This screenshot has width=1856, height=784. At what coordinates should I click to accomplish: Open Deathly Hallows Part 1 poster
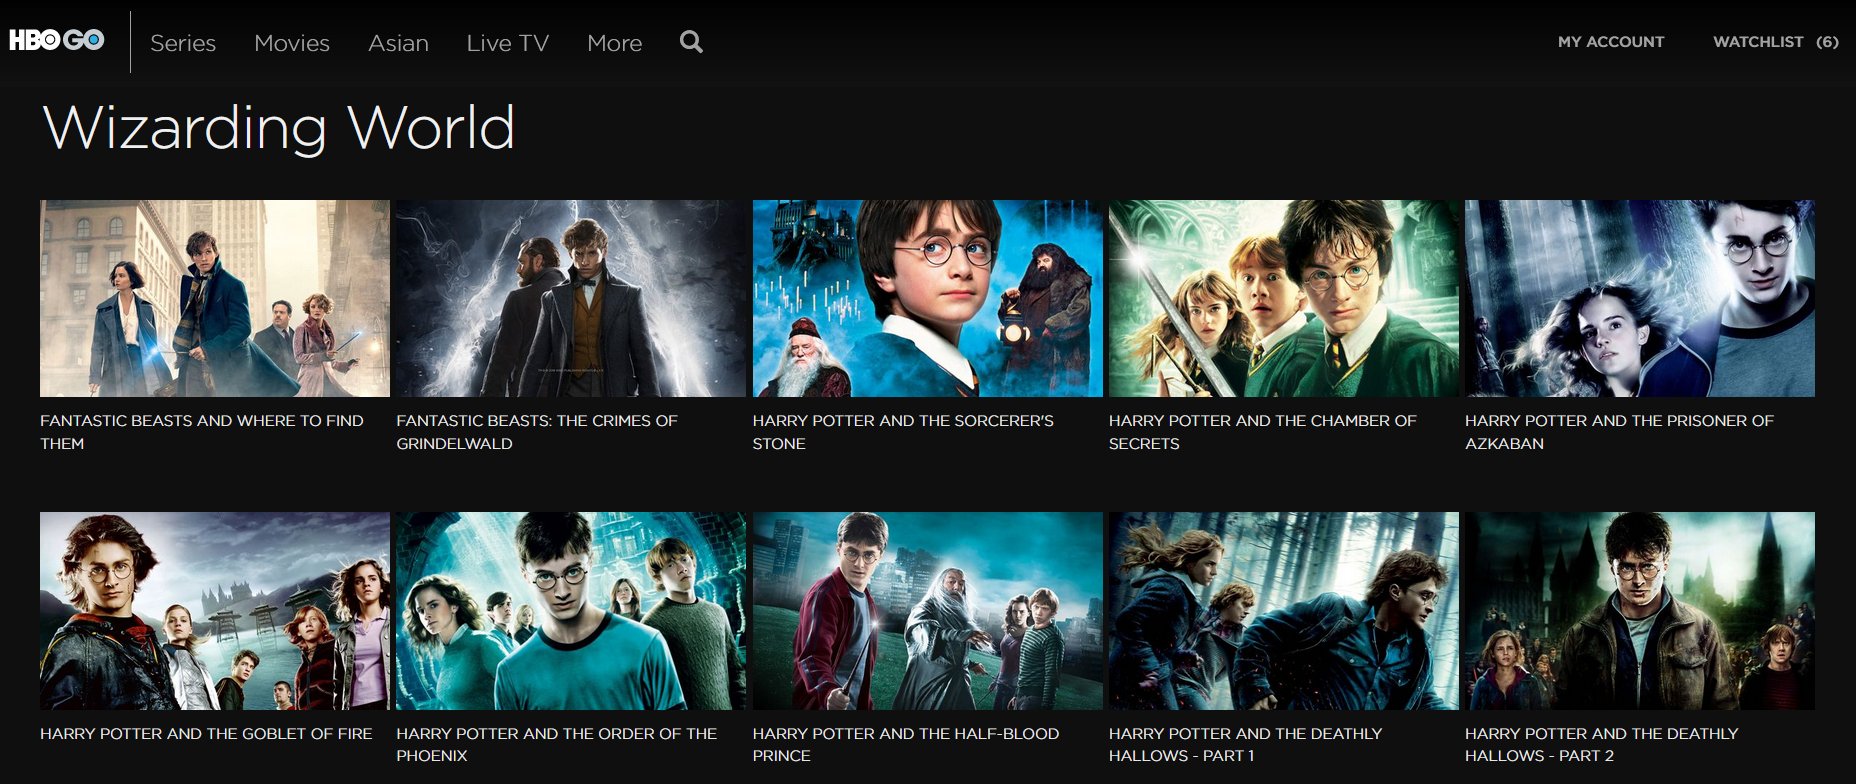point(1284,611)
